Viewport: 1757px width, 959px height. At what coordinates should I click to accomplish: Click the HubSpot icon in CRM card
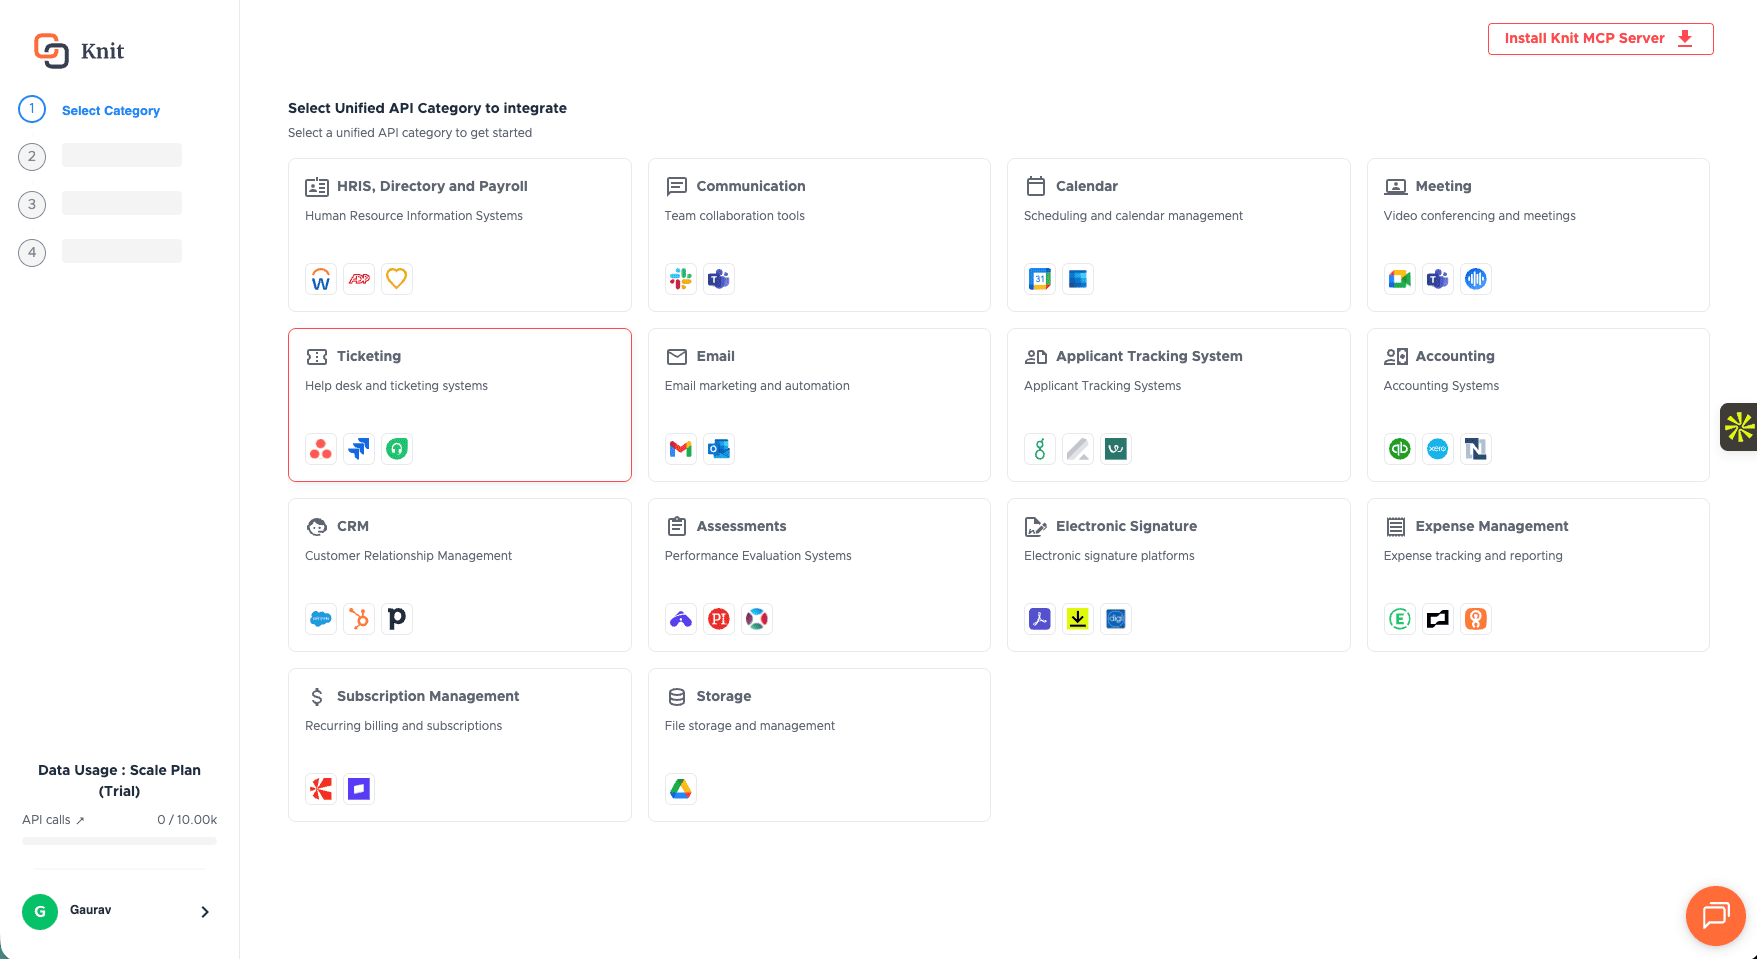(359, 619)
